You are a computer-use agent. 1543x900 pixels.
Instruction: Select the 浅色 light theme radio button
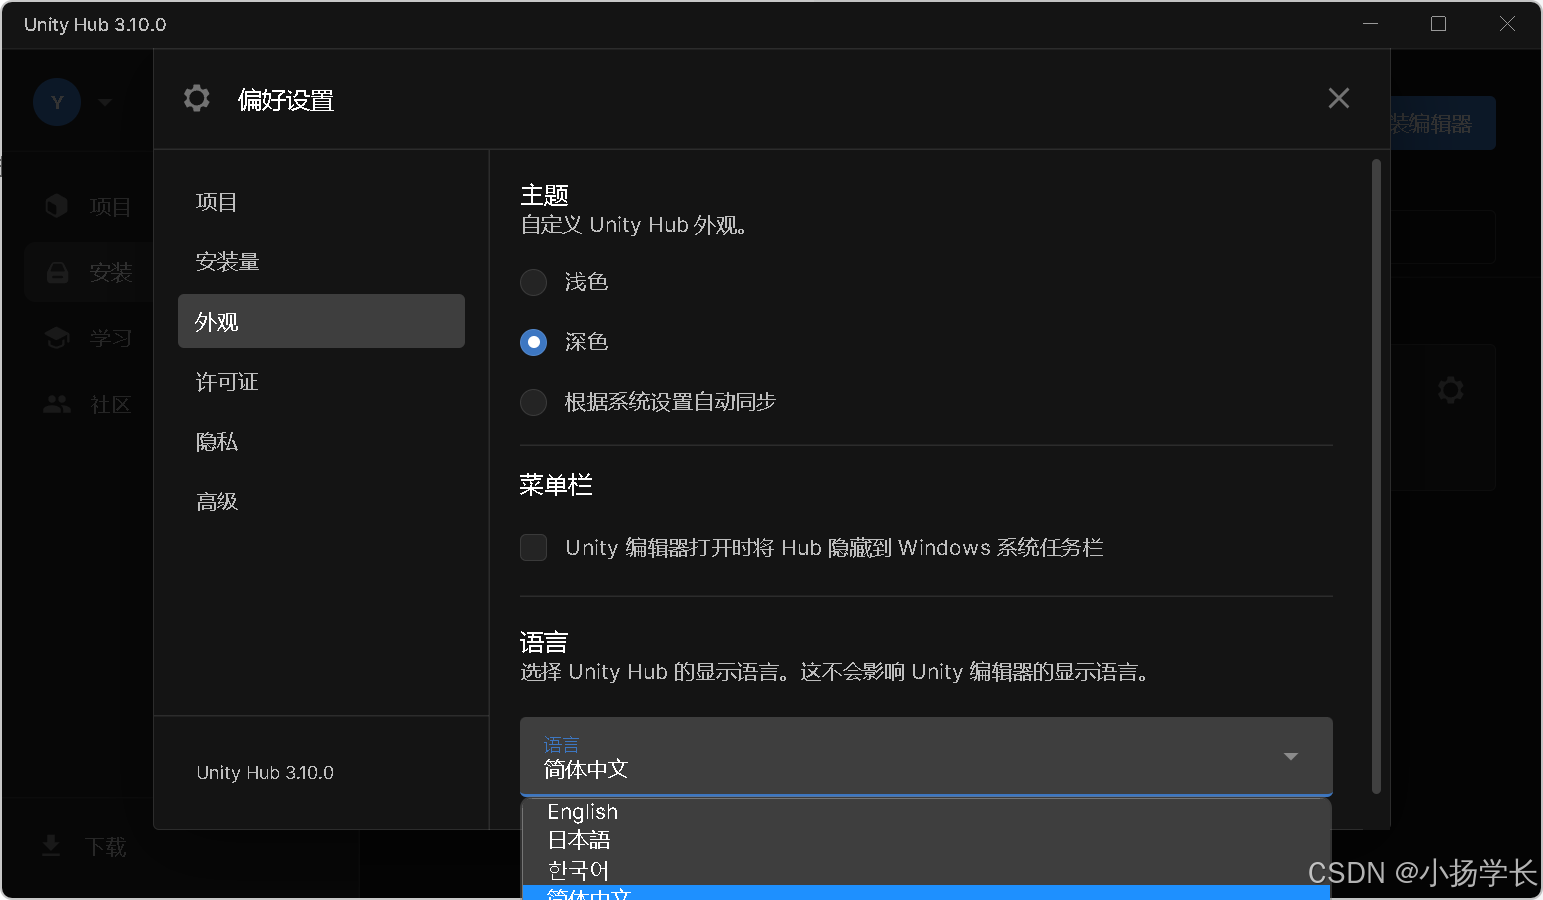[534, 282]
